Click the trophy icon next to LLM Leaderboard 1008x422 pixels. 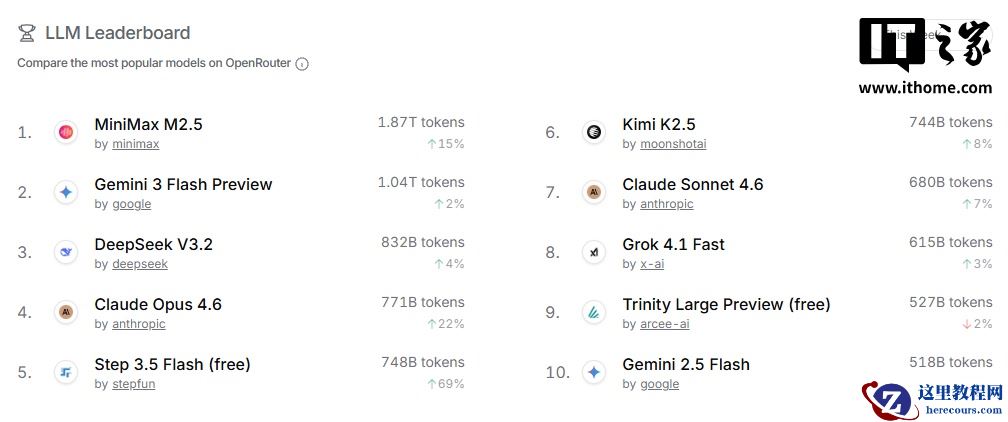(27, 33)
